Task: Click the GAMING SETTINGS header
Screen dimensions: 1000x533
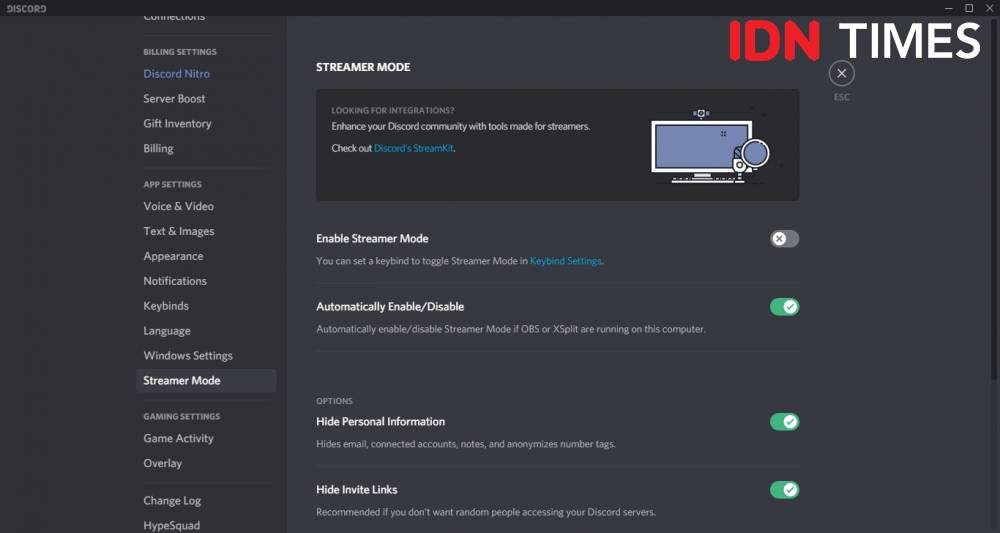Action: click(182, 416)
